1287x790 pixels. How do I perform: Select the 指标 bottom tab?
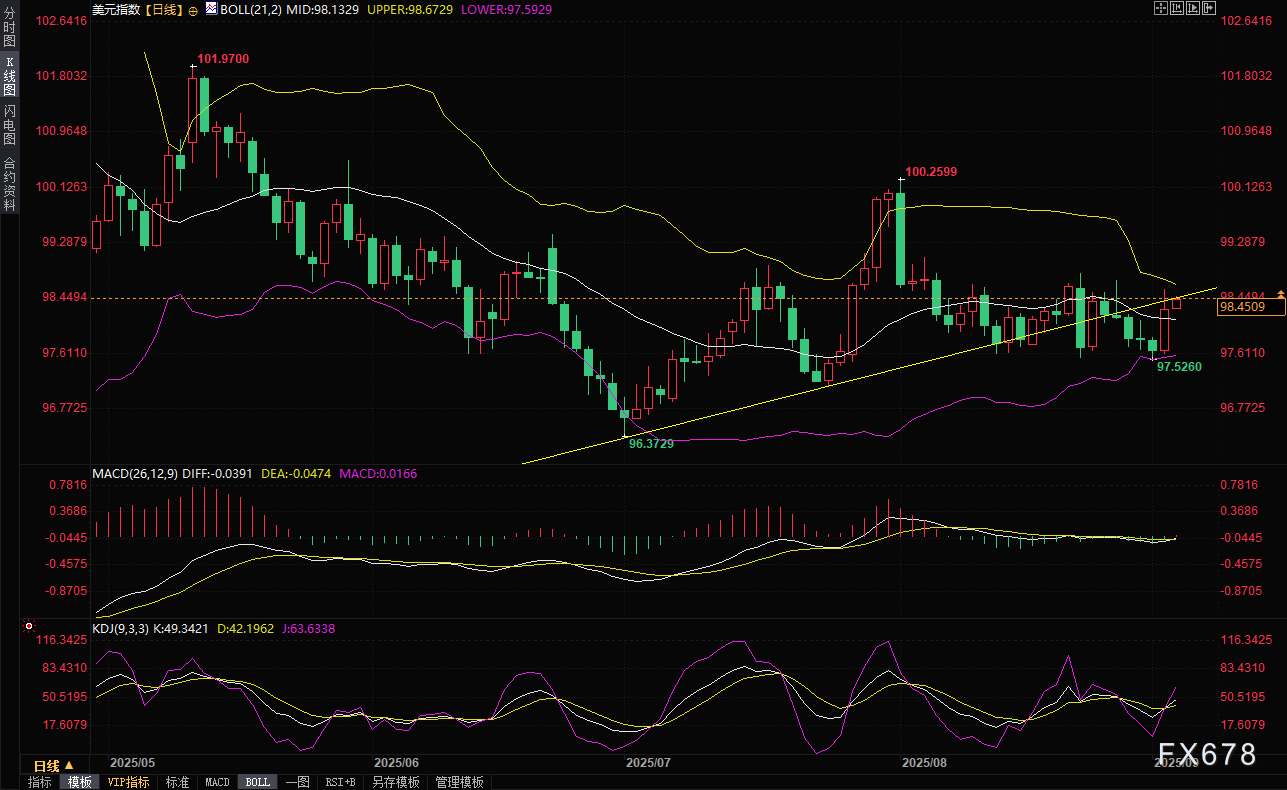click(x=40, y=782)
